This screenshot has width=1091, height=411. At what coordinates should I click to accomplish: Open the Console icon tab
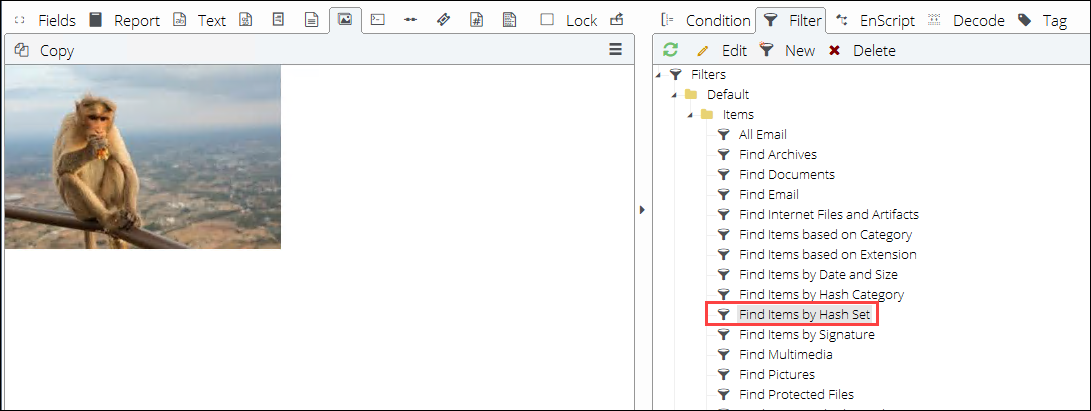pos(377,20)
